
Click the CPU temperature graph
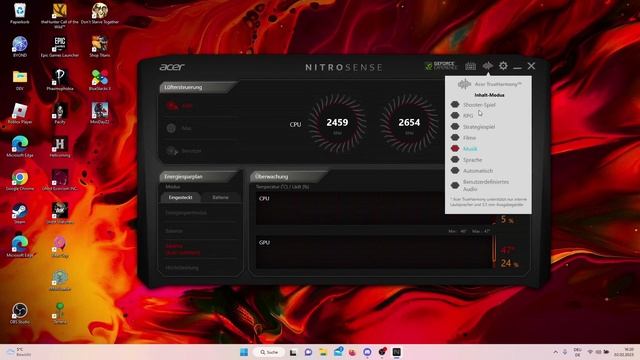coord(373,208)
